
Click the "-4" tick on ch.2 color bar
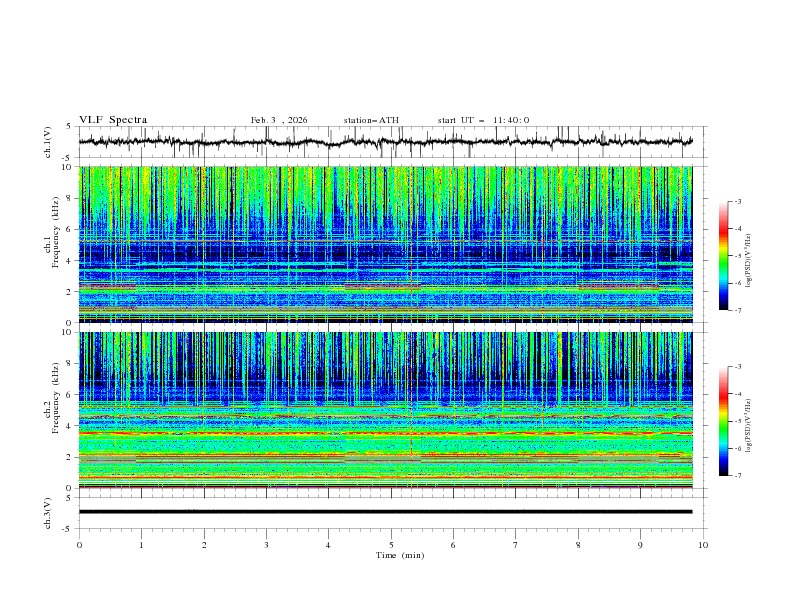tap(738, 394)
